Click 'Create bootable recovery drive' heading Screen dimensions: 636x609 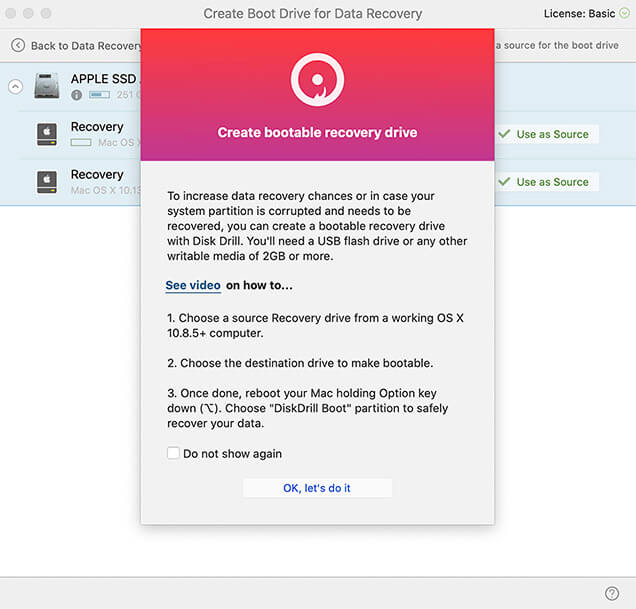[x=317, y=133]
